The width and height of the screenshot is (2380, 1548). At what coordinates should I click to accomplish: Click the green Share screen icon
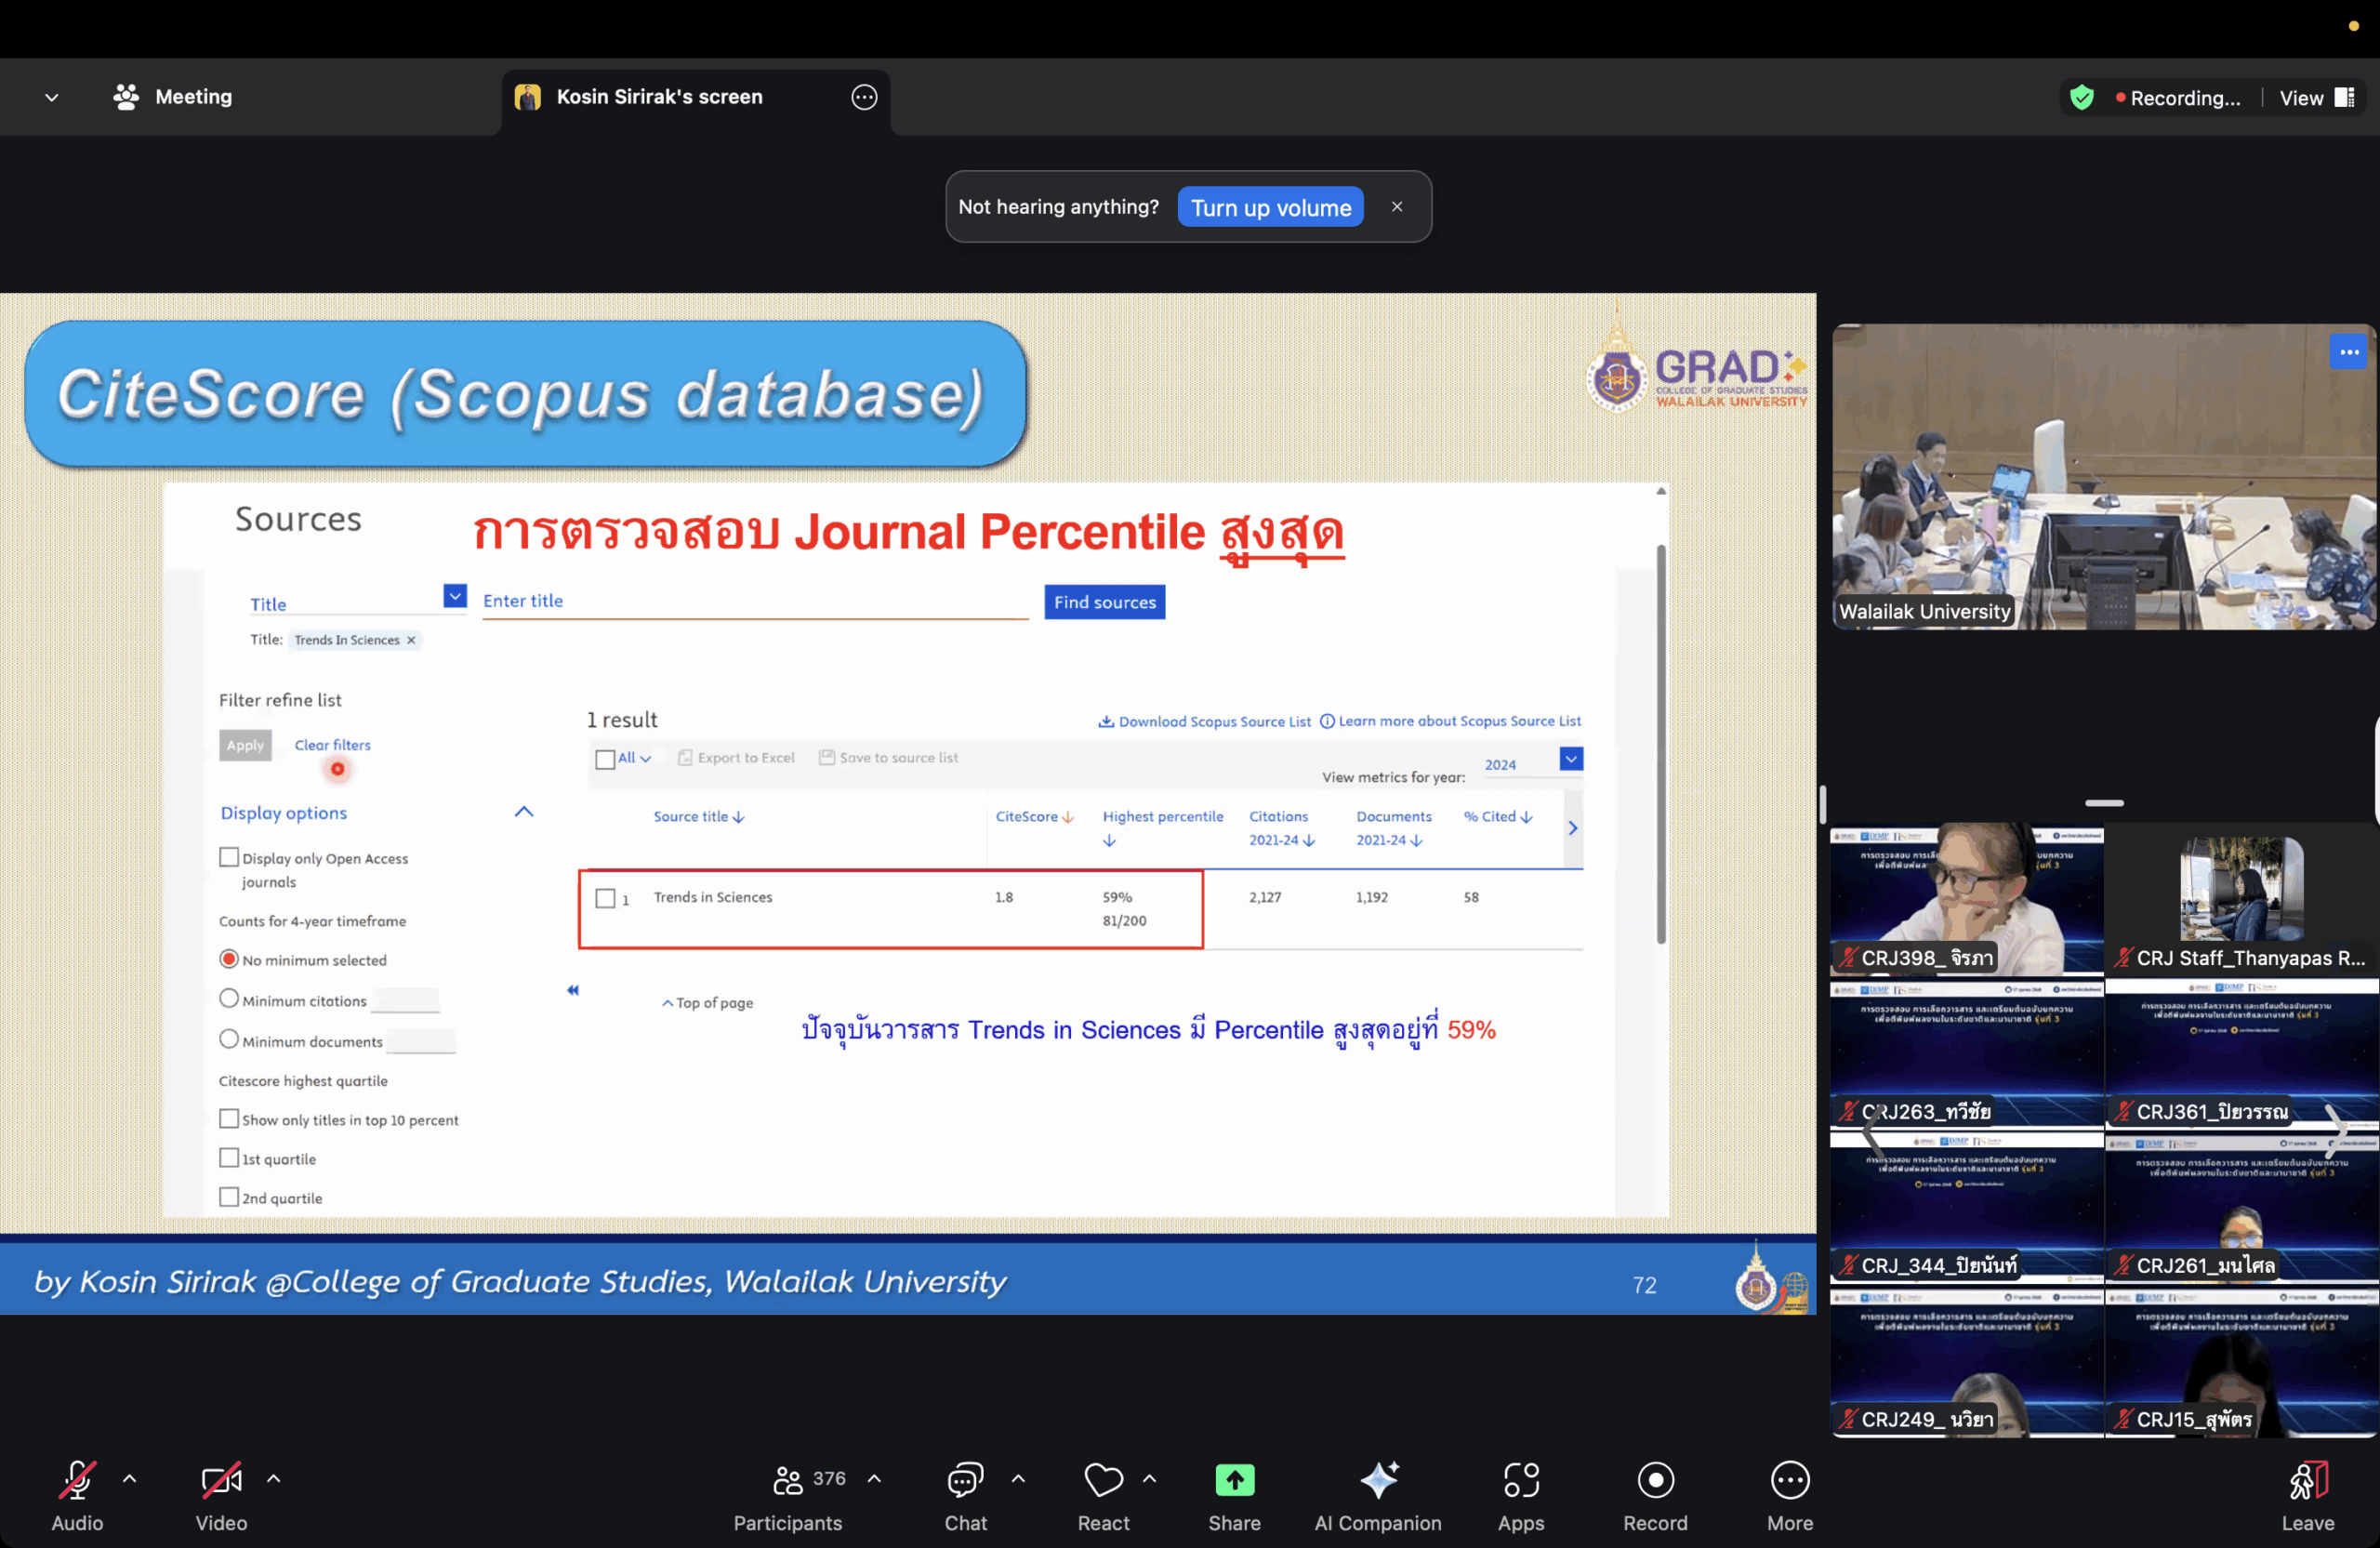[x=1234, y=1480]
